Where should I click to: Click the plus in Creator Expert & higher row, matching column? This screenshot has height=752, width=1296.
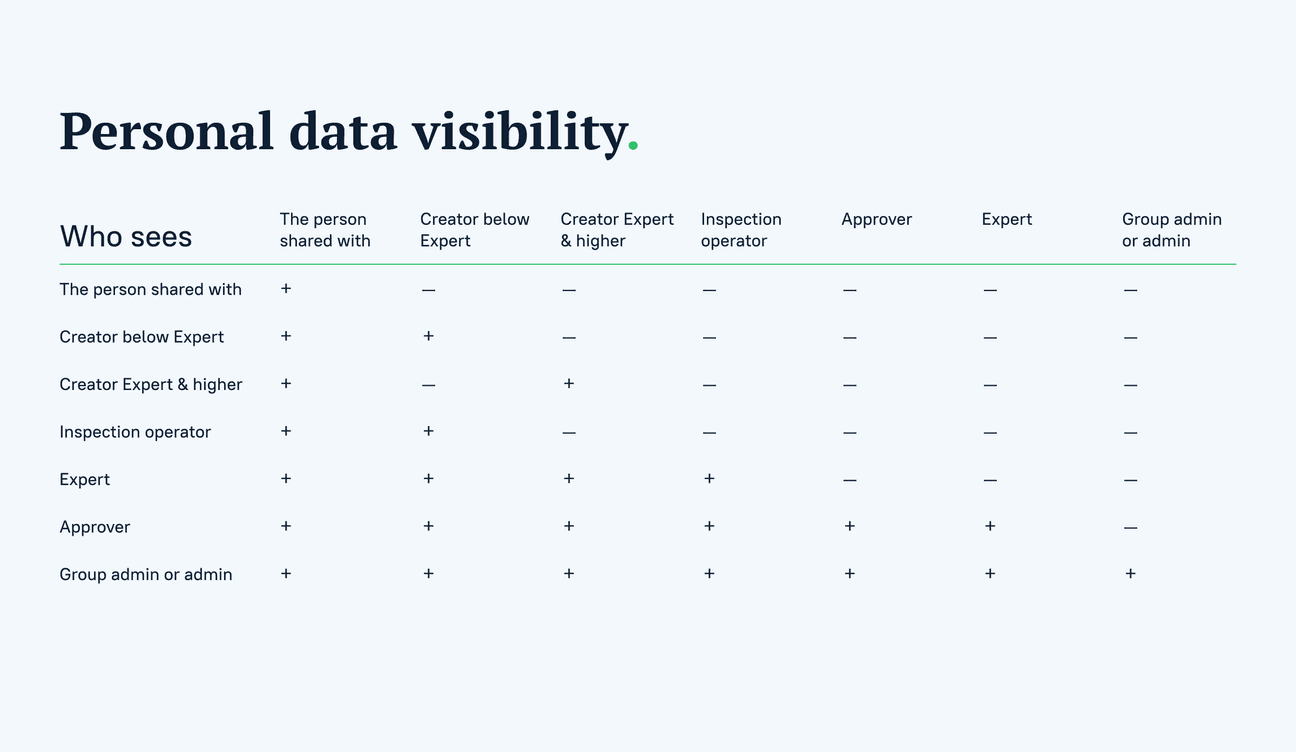pos(568,384)
